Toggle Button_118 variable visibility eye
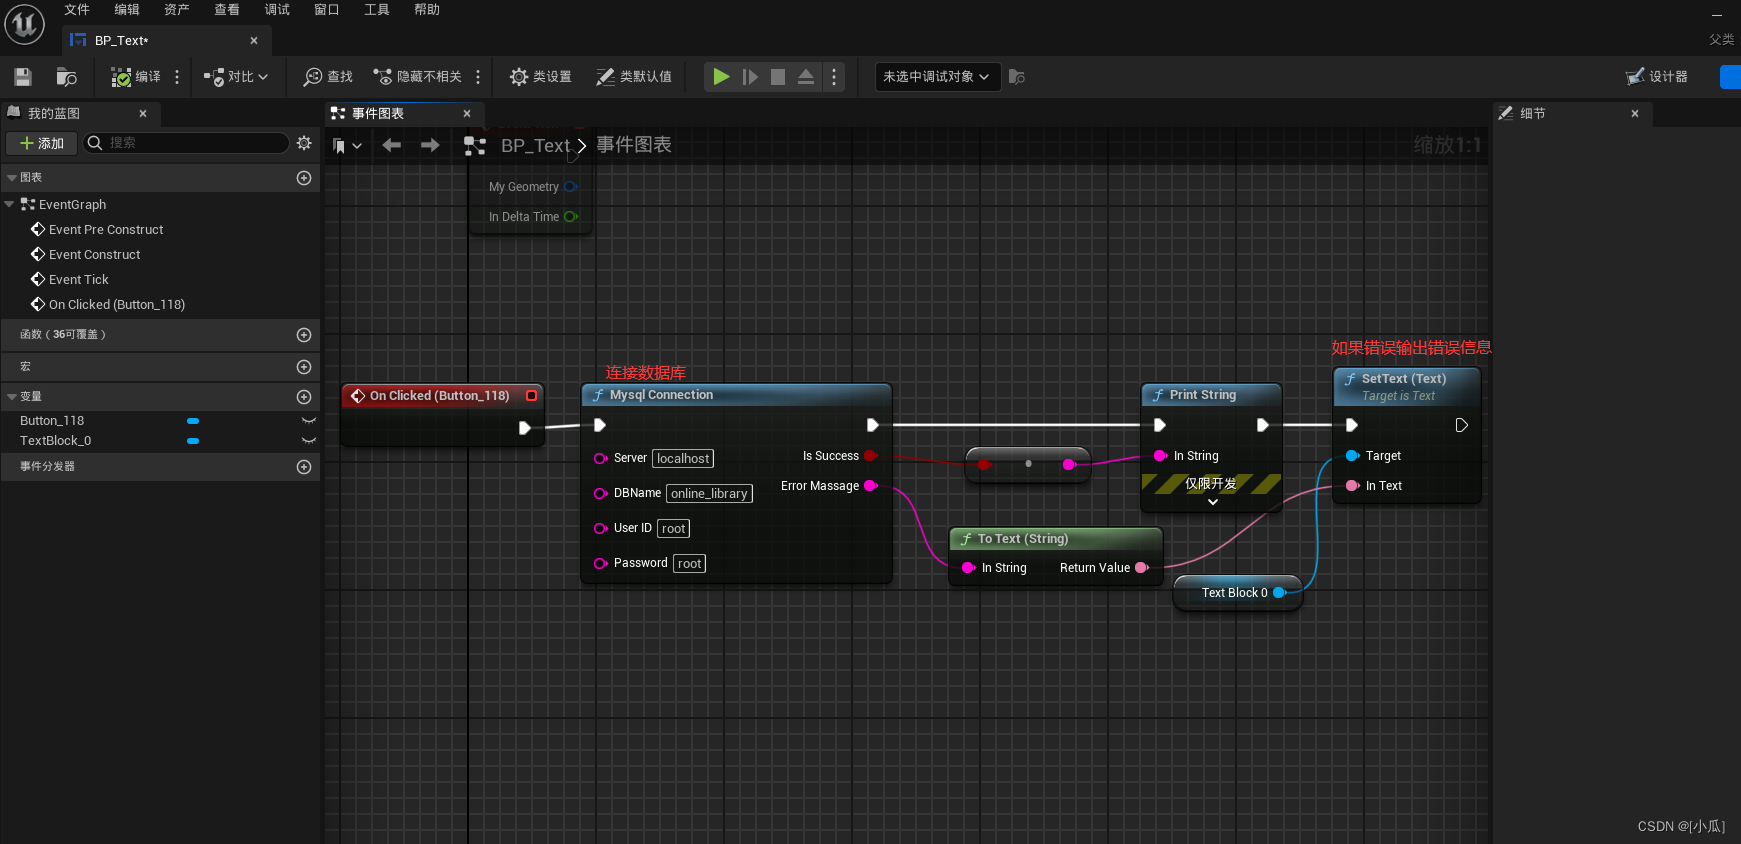The width and height of the screenshot is (1741, 844). [x=309, y=421]
